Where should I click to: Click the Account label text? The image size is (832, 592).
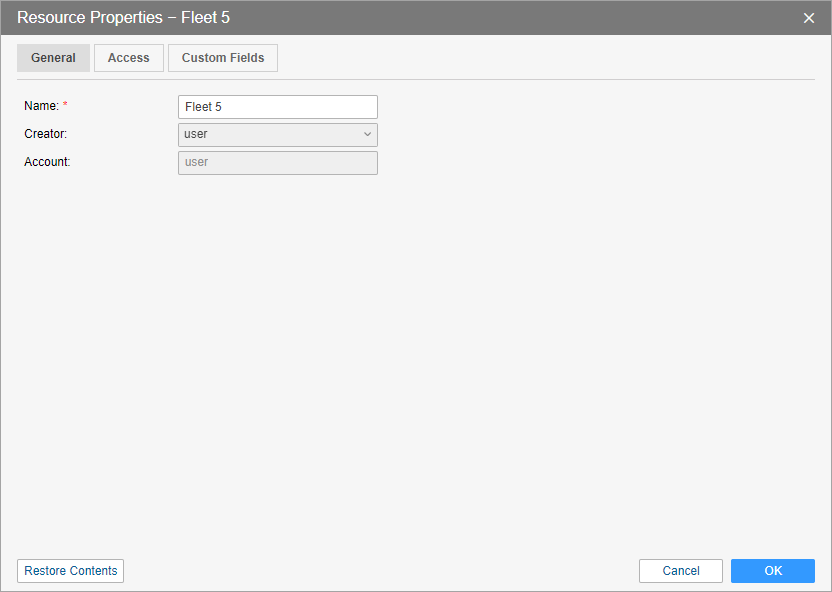47,162
